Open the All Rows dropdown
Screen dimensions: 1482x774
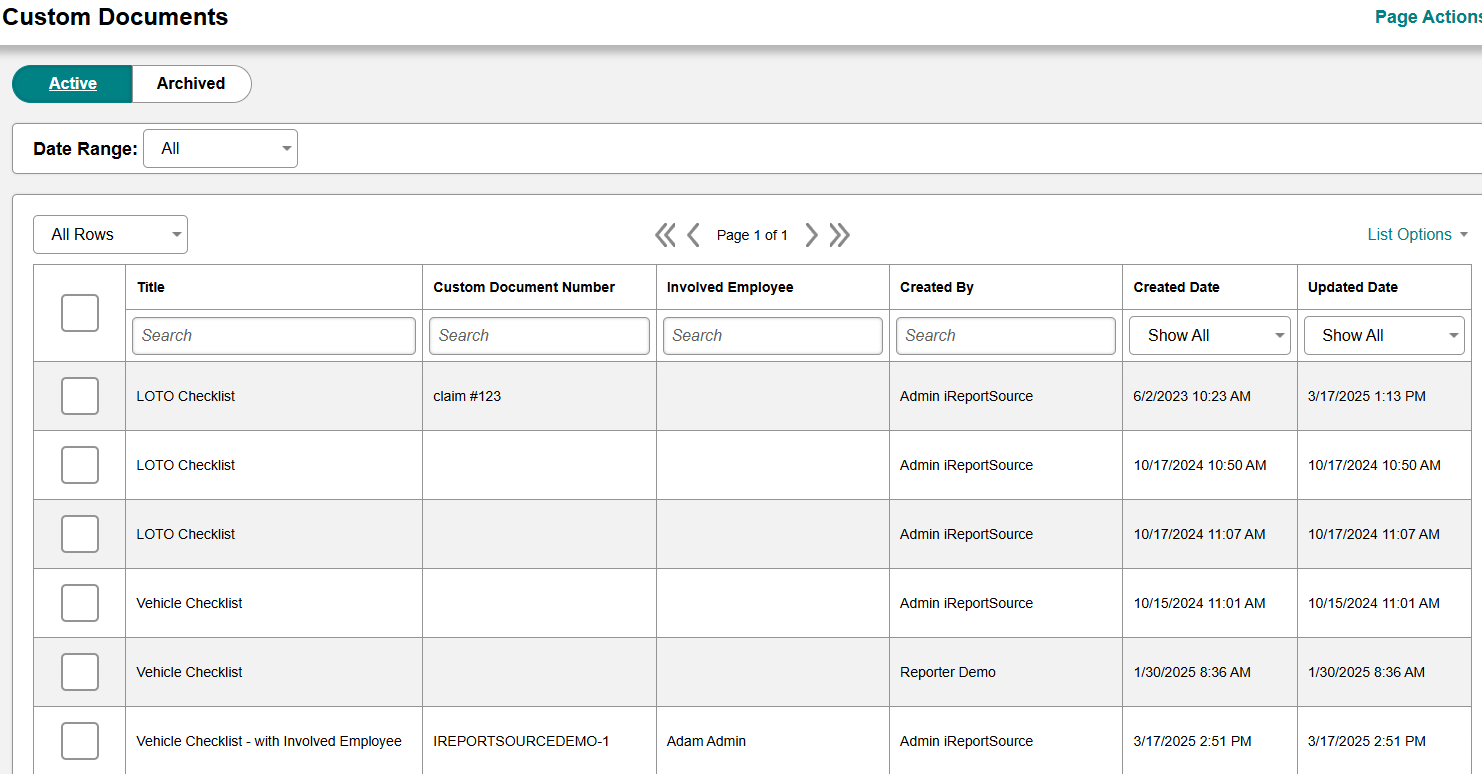click(110, 235)
